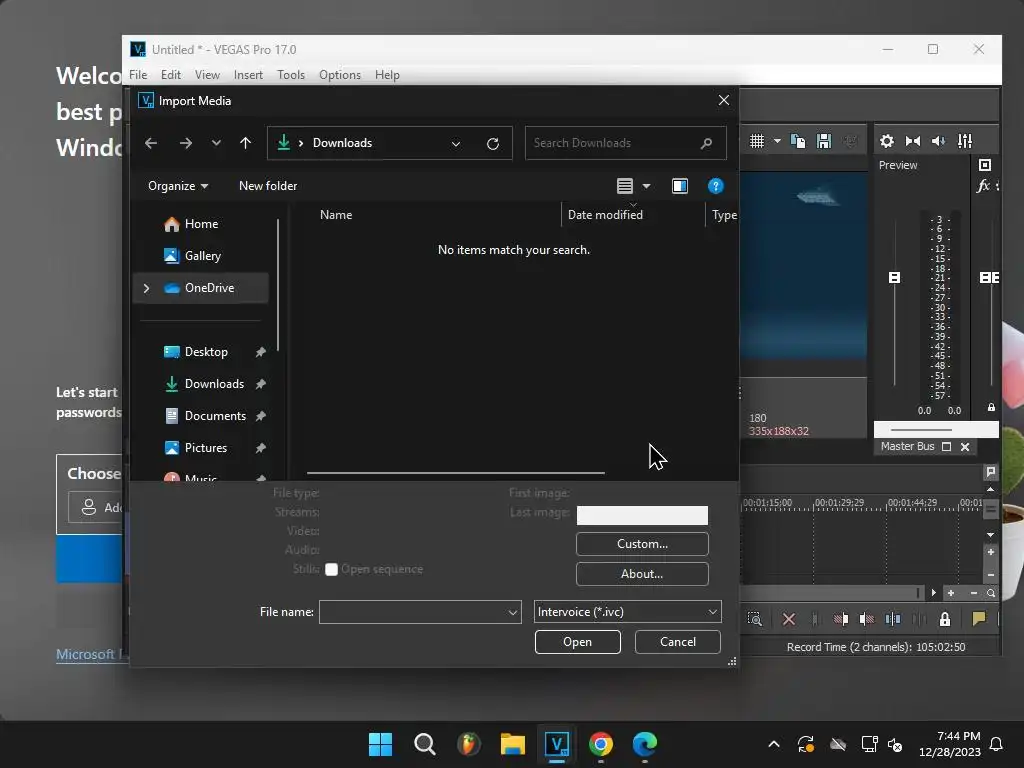This screenshot has width=1024, height=768.
Task: Open the View menu
Action: point(207,75)
